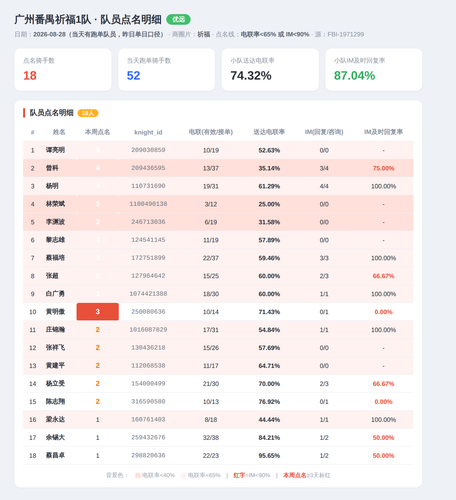Click the page title 广州番禺祈福1队
This screenshot has width=456, height=500.
click(53, 19)
